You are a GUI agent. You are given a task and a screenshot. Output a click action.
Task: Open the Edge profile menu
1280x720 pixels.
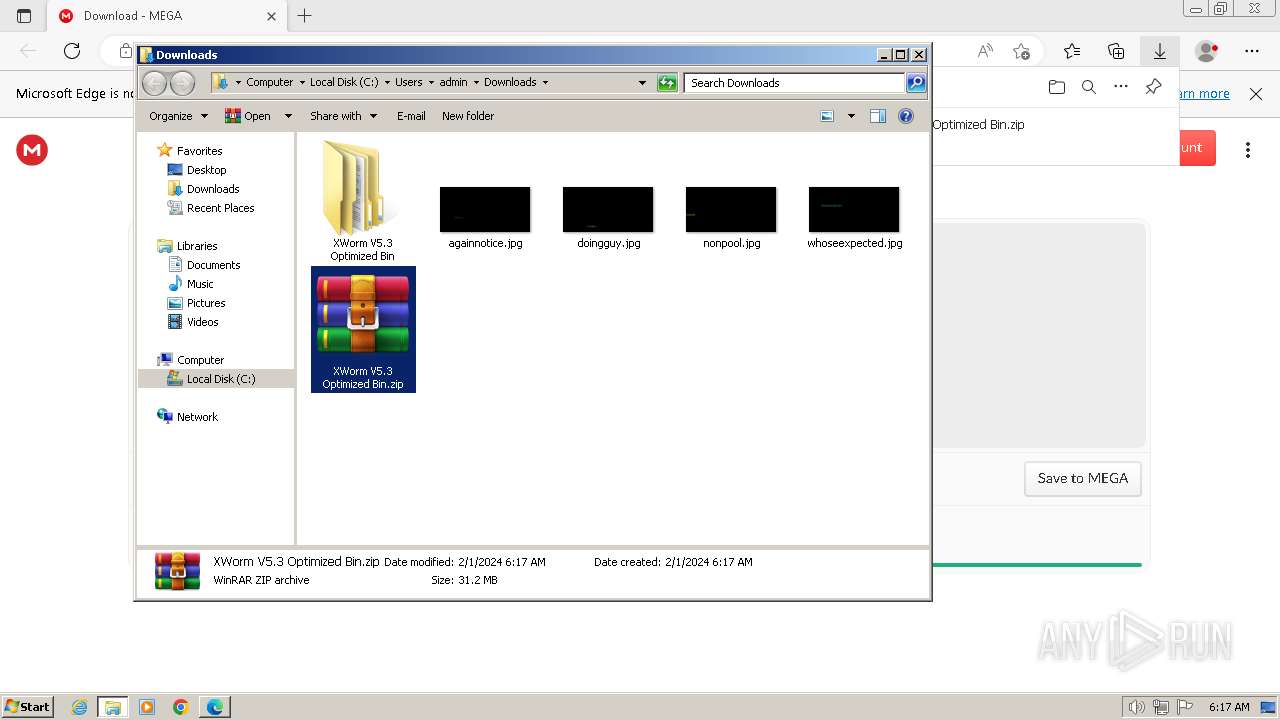click(1207, 51)
